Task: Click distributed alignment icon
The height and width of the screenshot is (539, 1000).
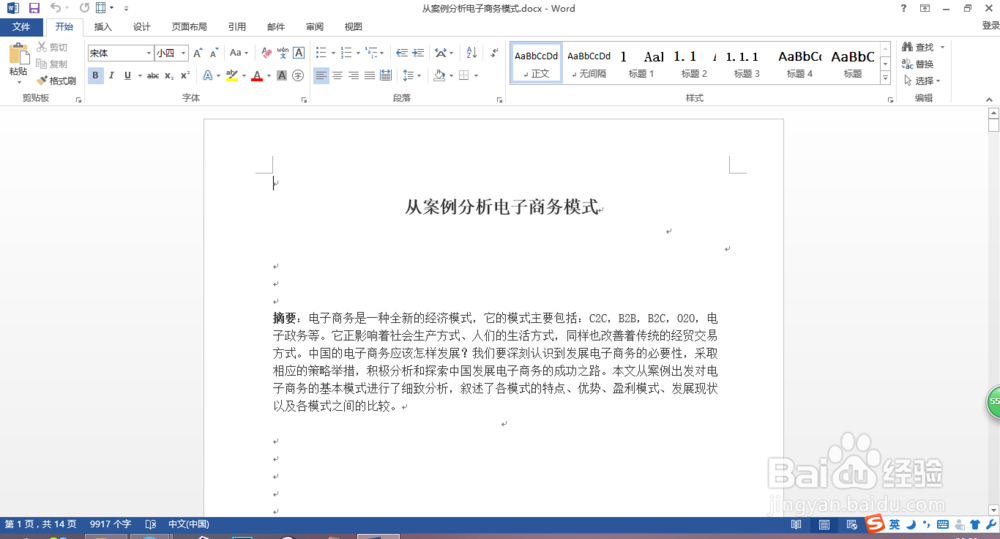Action: pyautogui.click(x=385, y=75)
